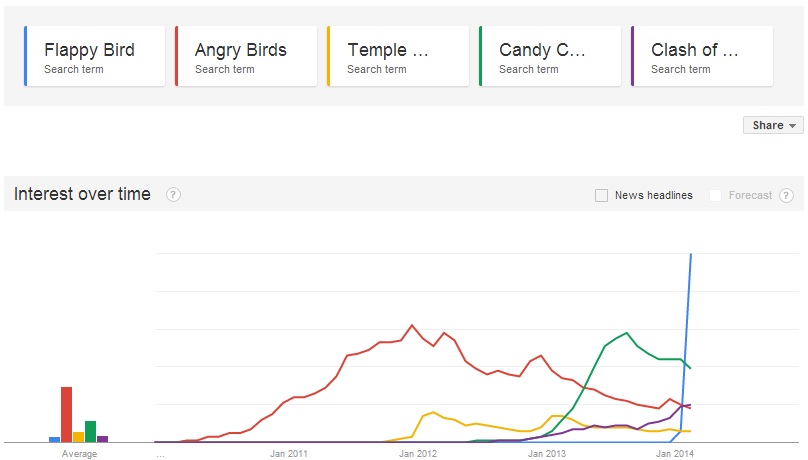Click the Jan 2011 axis label

(x=288, y=454)
